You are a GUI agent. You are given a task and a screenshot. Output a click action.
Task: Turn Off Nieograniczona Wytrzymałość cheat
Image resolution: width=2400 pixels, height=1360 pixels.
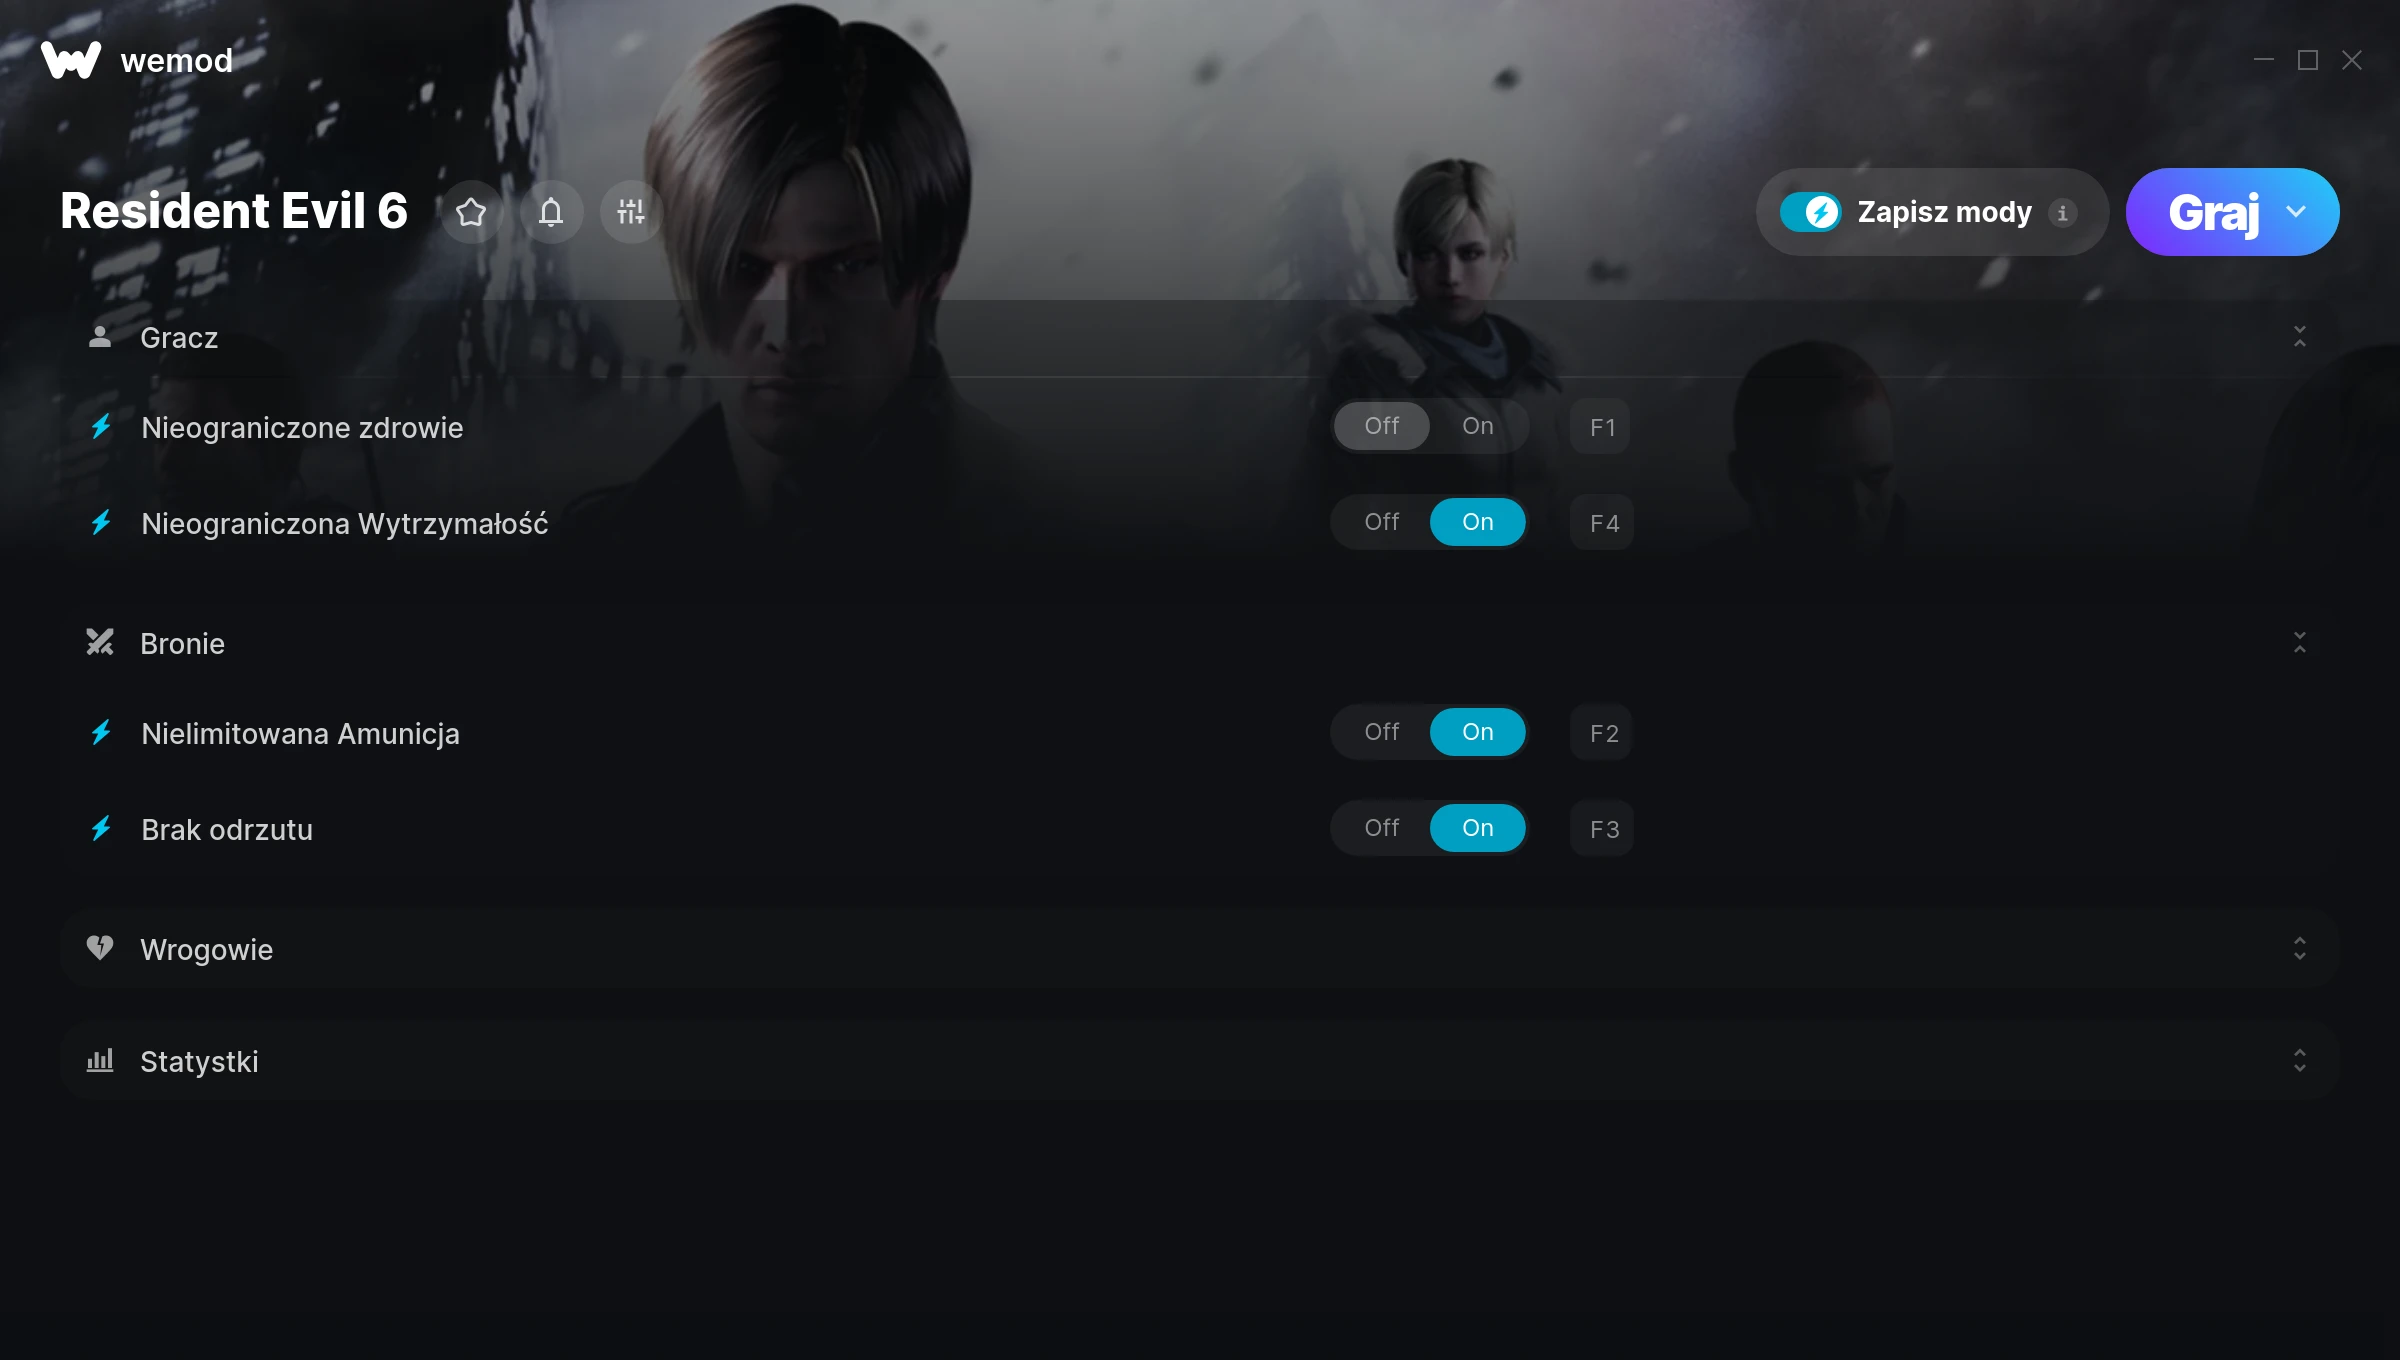1382,522
